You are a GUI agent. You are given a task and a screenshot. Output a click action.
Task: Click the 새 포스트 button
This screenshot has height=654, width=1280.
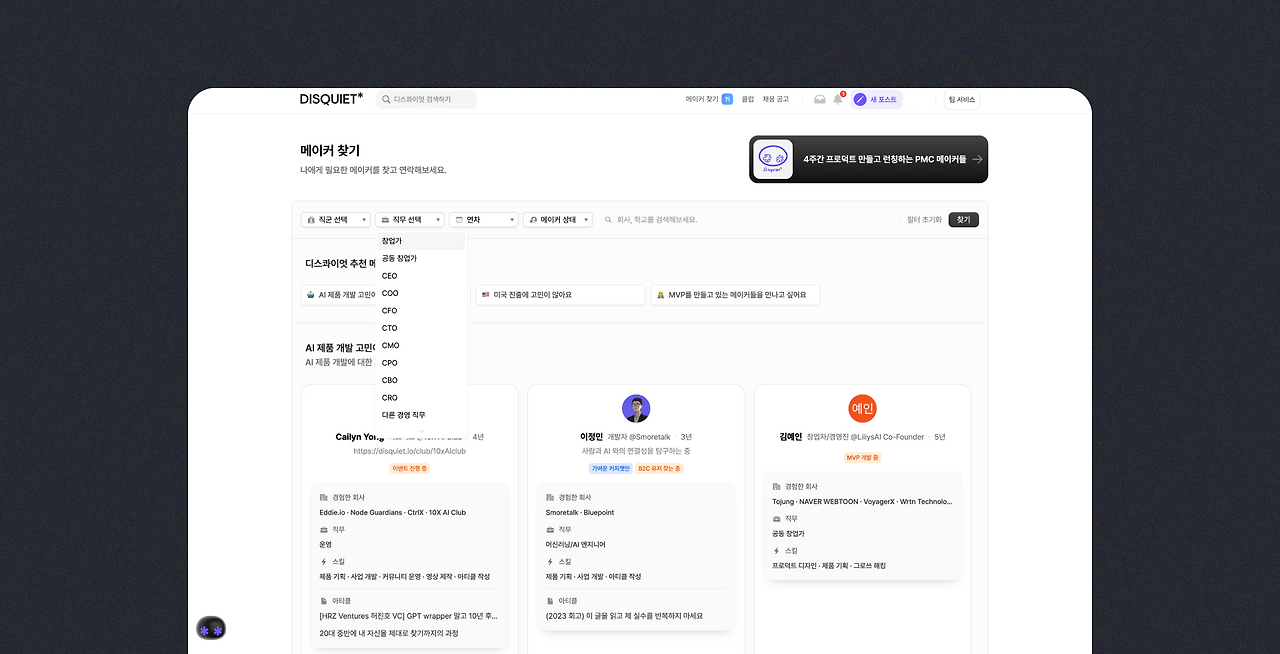pyautogui.click(x=877, y=100)
